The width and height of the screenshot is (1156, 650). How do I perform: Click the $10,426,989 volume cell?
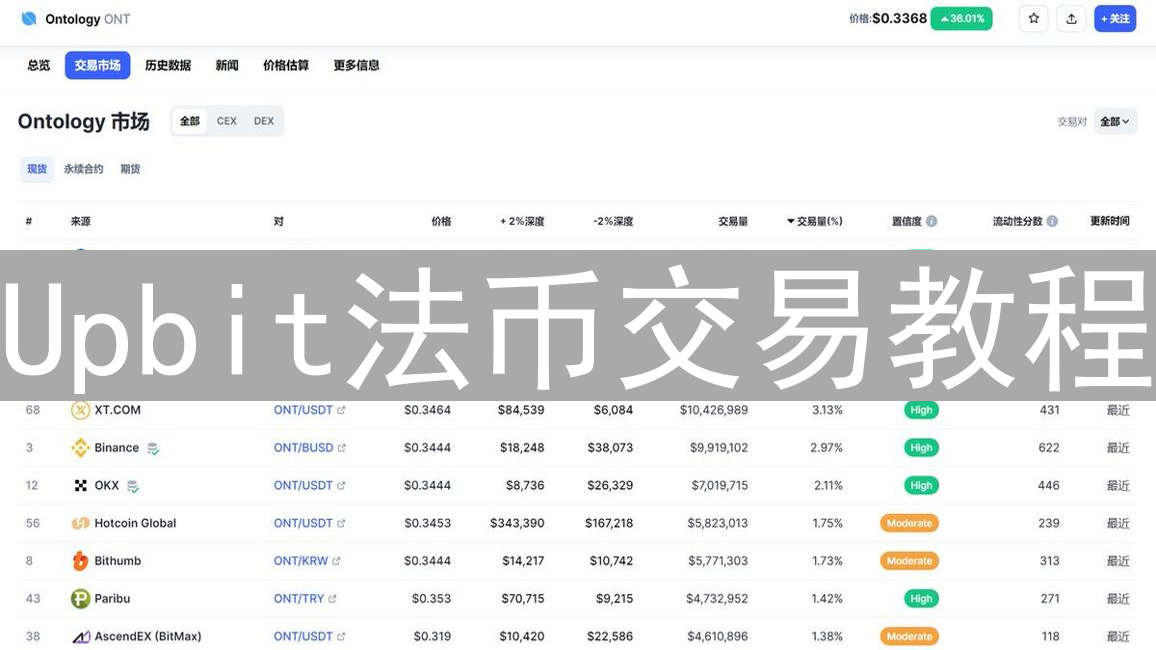(x=714, y=410)
